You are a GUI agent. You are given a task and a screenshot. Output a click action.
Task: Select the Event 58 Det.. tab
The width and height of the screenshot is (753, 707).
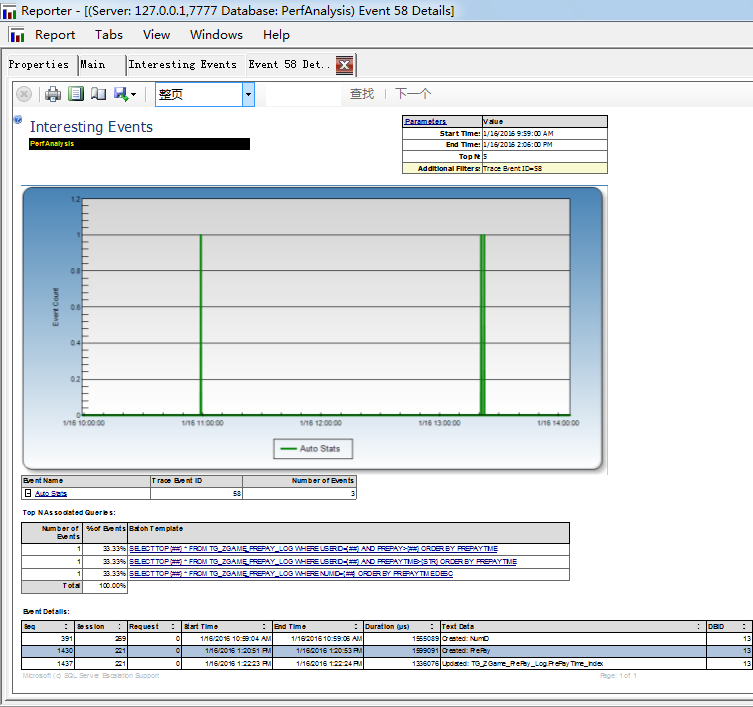(x=289, y=64)
